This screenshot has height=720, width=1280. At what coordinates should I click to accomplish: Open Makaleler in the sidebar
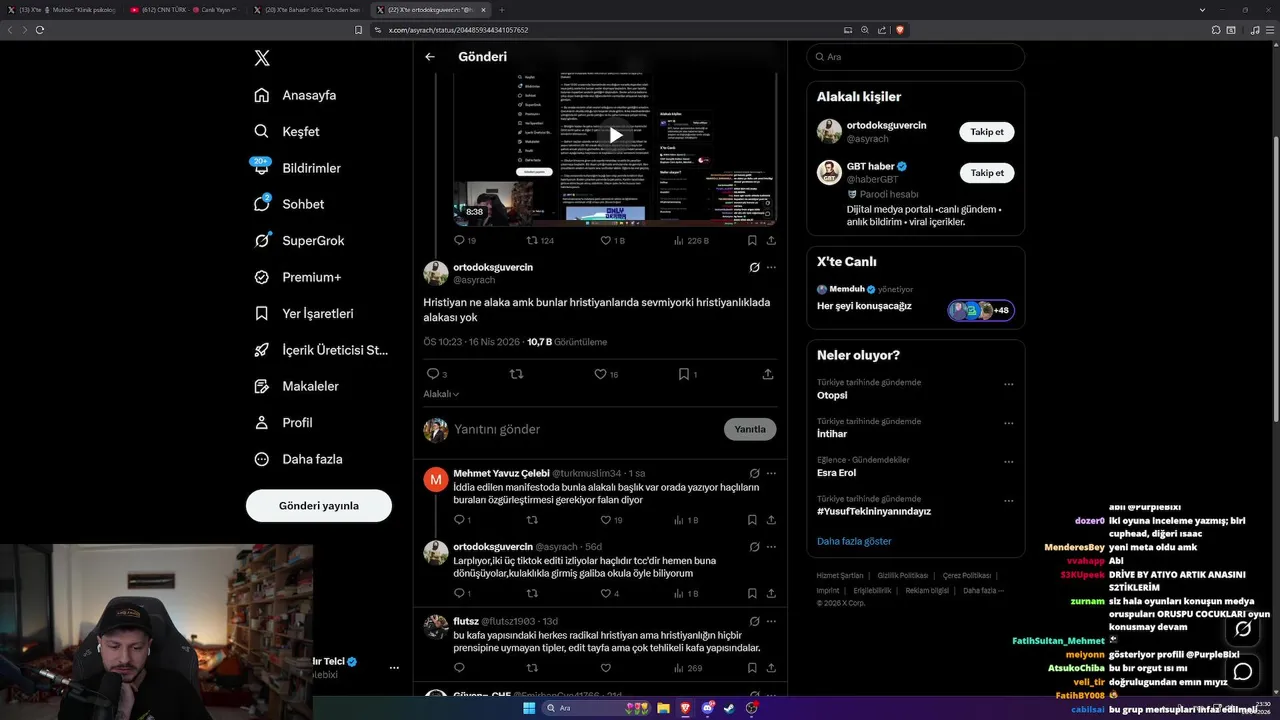(296, 386)
